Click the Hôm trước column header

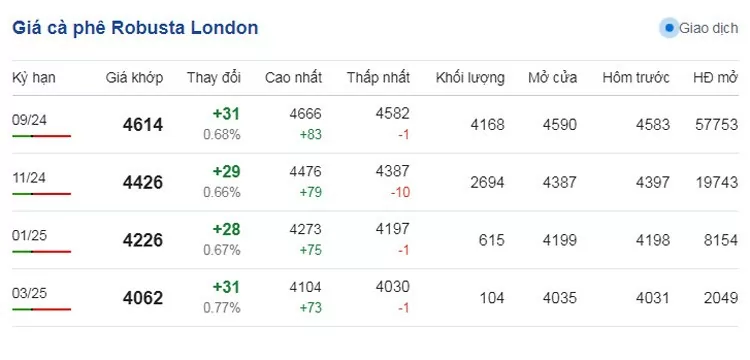tap(636, 77)
